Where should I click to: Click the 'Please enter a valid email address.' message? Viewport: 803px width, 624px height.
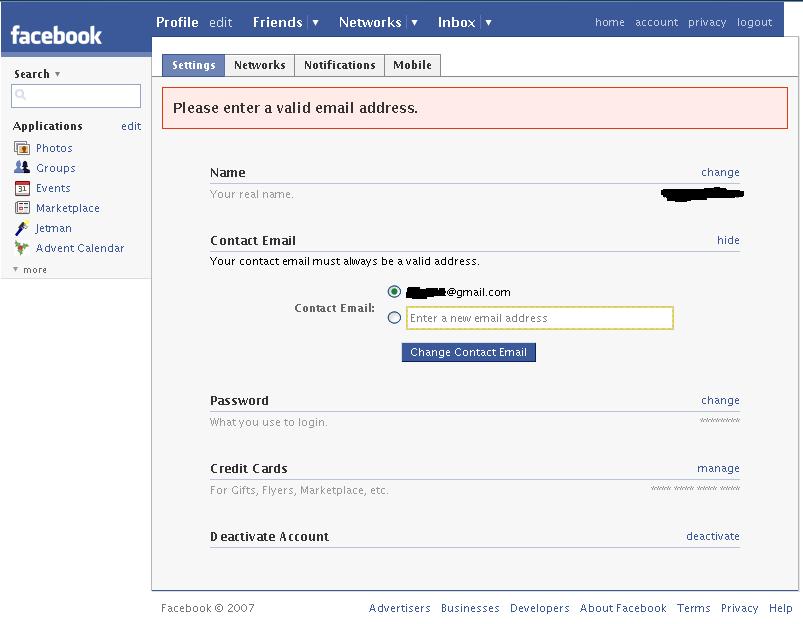click(295, 108)
